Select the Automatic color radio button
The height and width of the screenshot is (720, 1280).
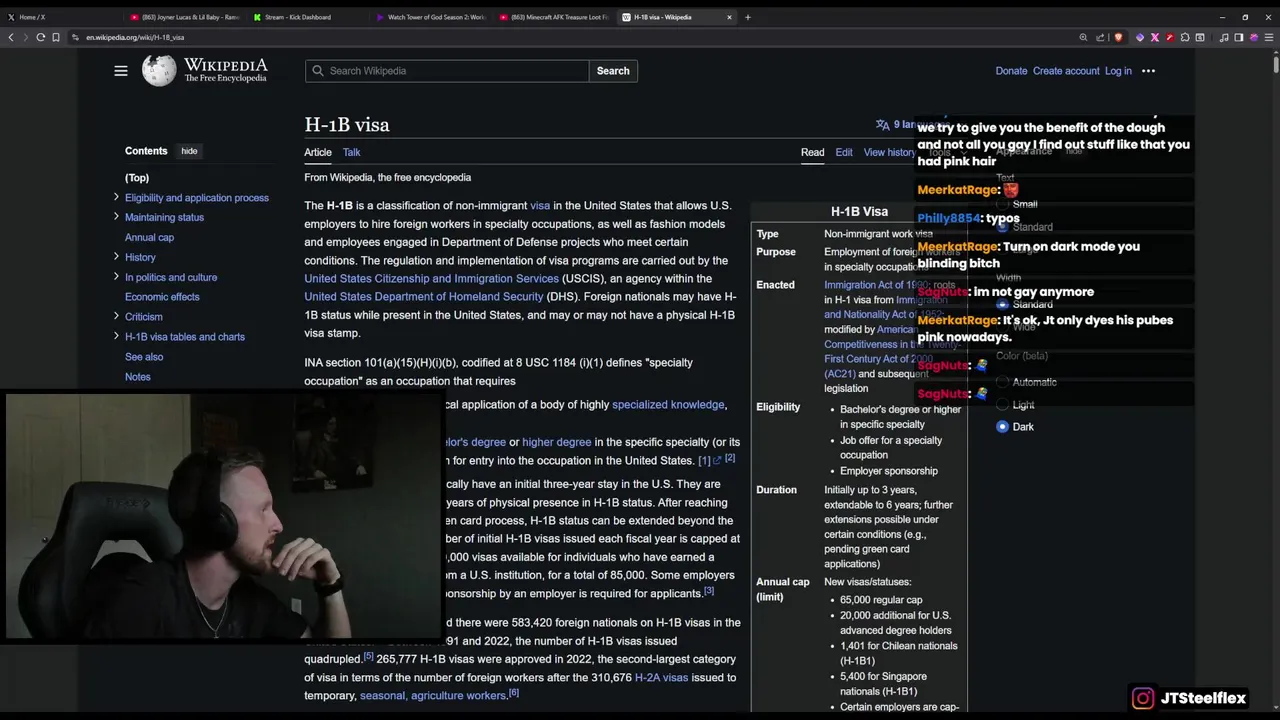point(1002,382)
